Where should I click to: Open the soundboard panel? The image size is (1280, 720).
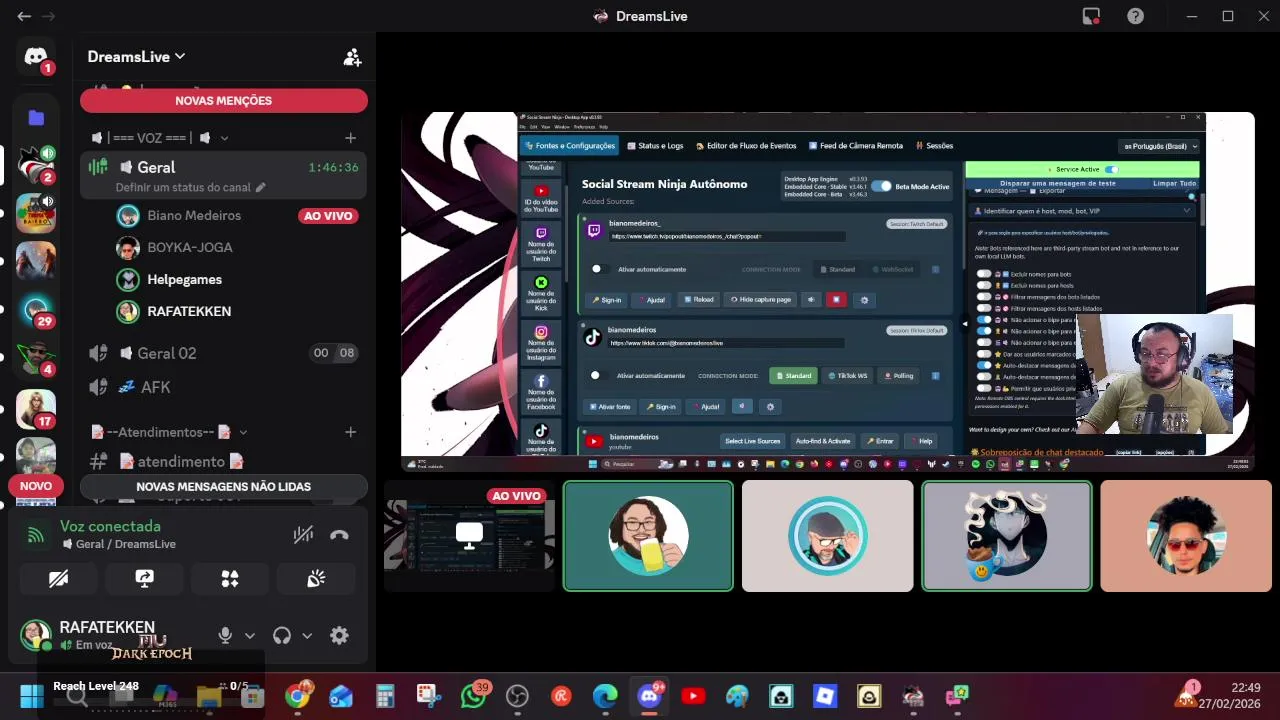pos(316,579)
